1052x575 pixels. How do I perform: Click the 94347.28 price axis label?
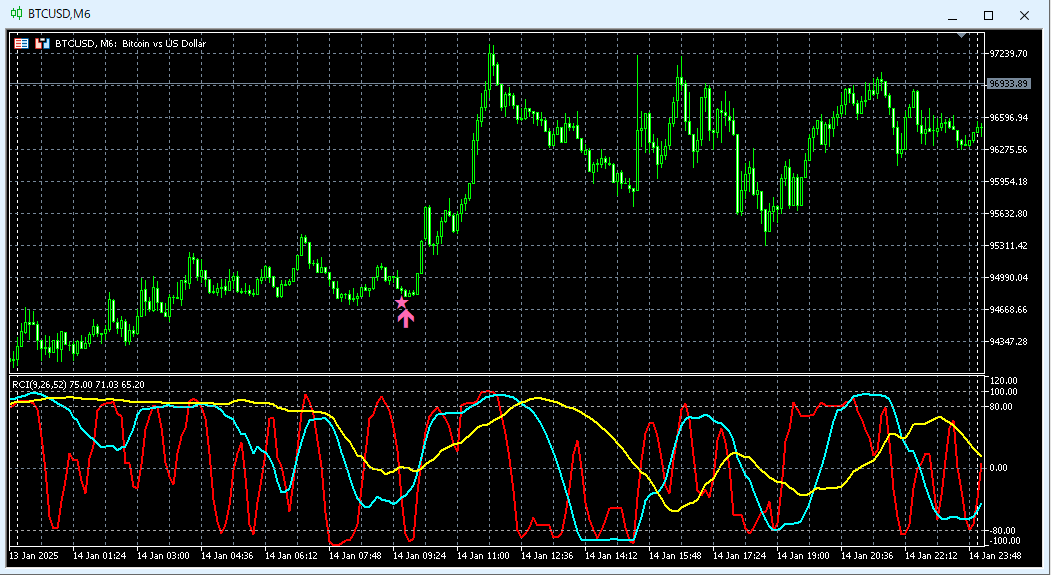pyautogui.click(x=1008, y=342)
